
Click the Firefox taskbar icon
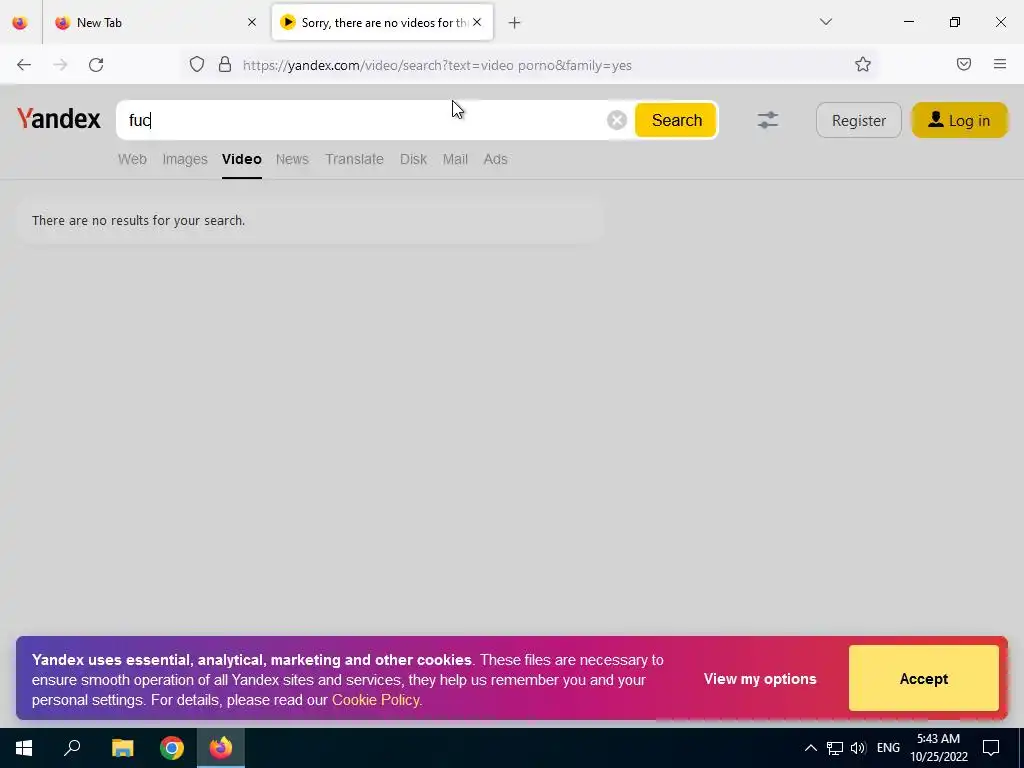pyautogui.click(x=221, y=748)
